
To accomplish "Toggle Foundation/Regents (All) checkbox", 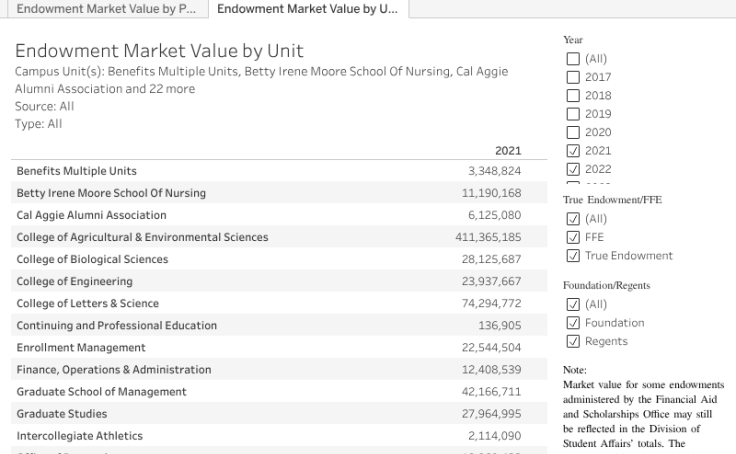I will [x=572, y=304].
